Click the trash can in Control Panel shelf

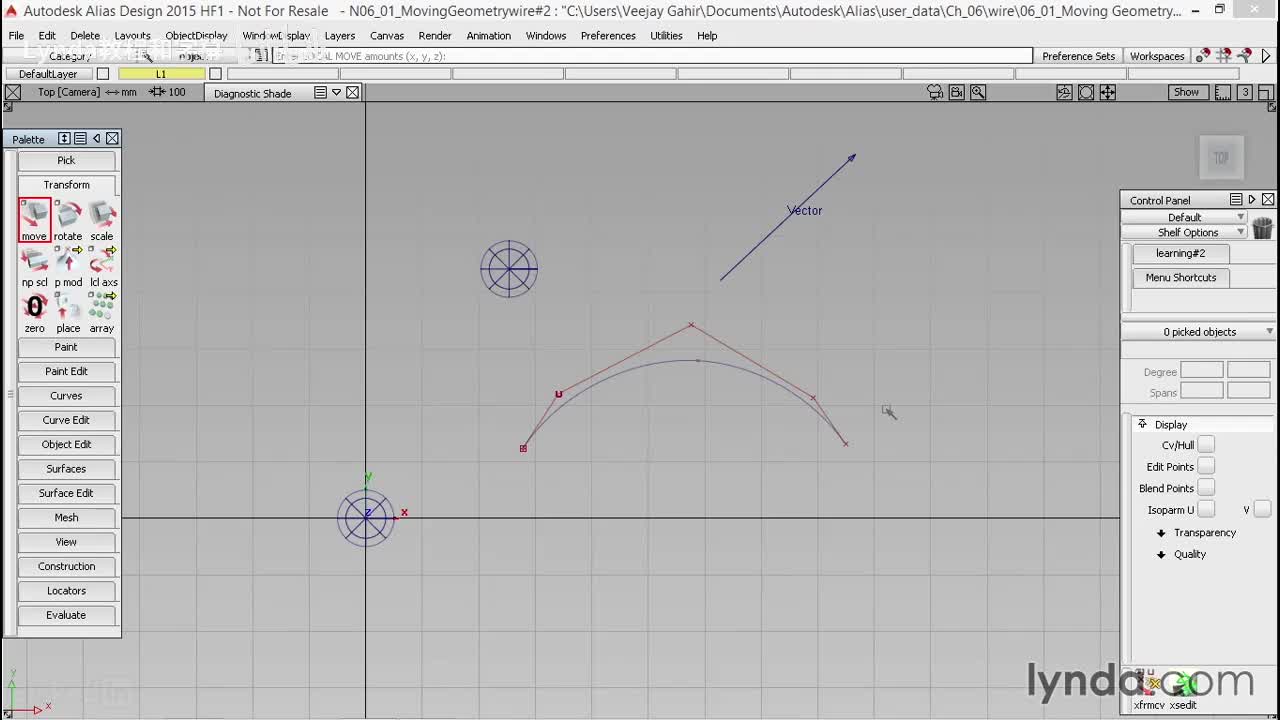pyautogui.click(x=1262, y=227)
